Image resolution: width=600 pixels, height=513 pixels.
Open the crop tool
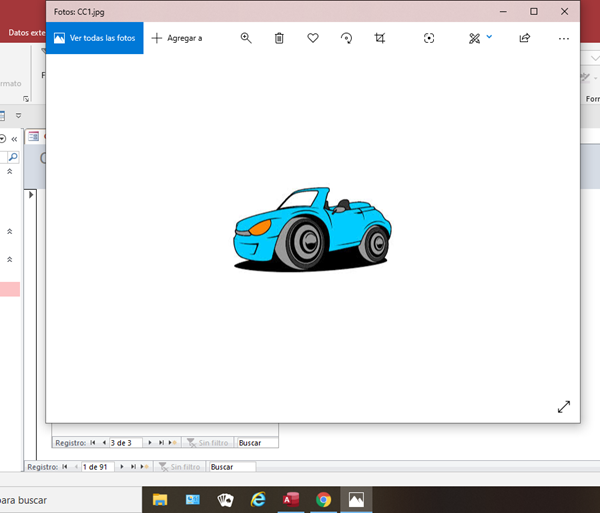coord(380,38)
